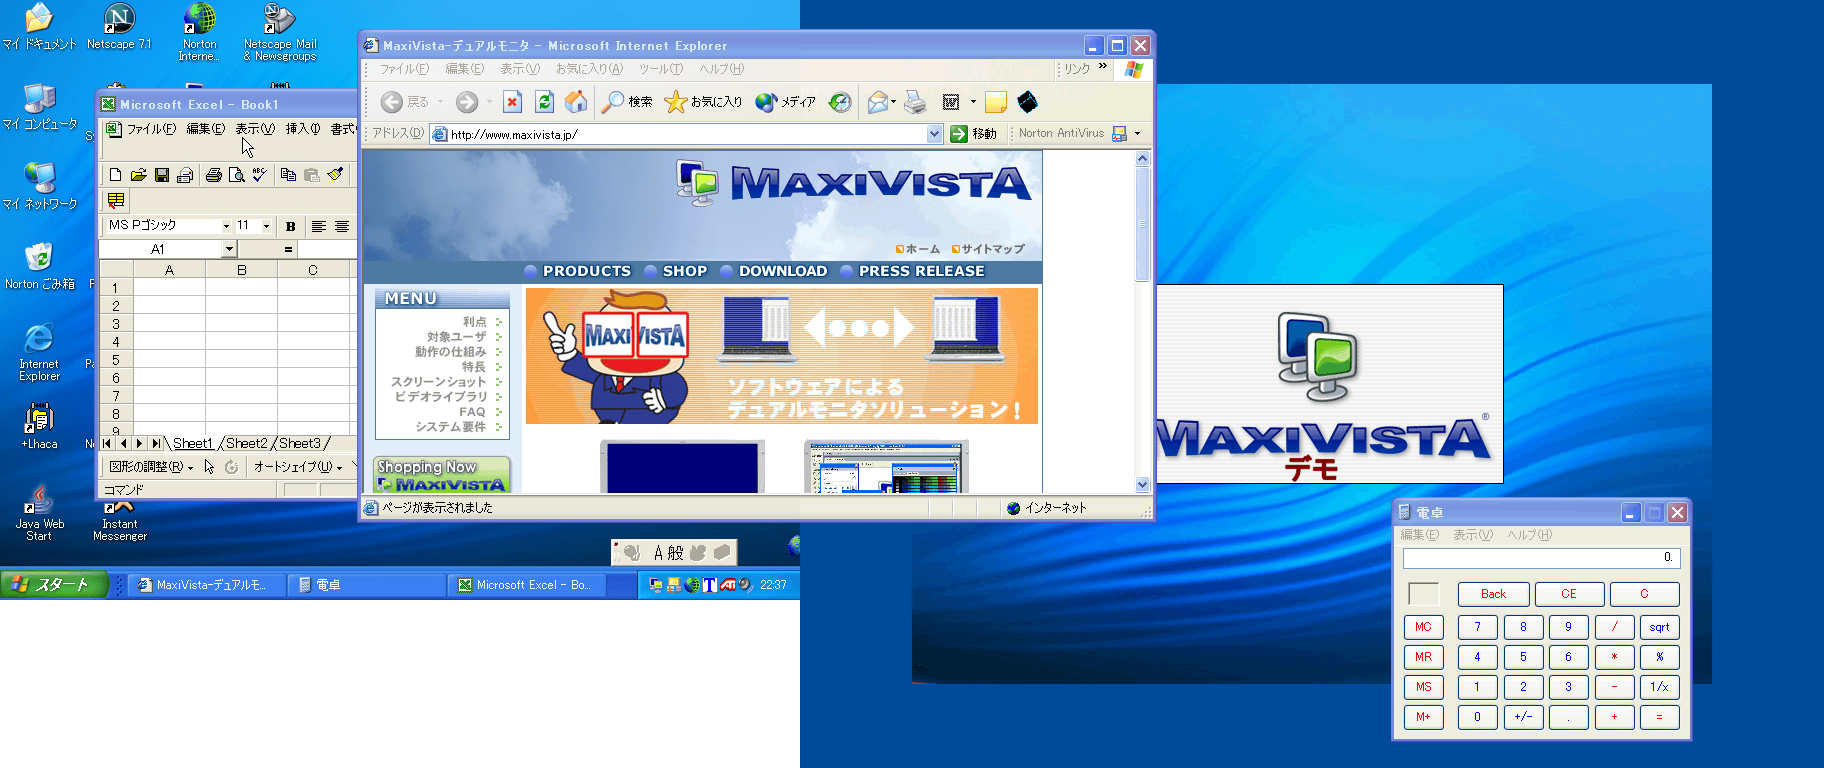Click the calculator MC memory button
The image size is (1824, 768).
click(1424, 627)
